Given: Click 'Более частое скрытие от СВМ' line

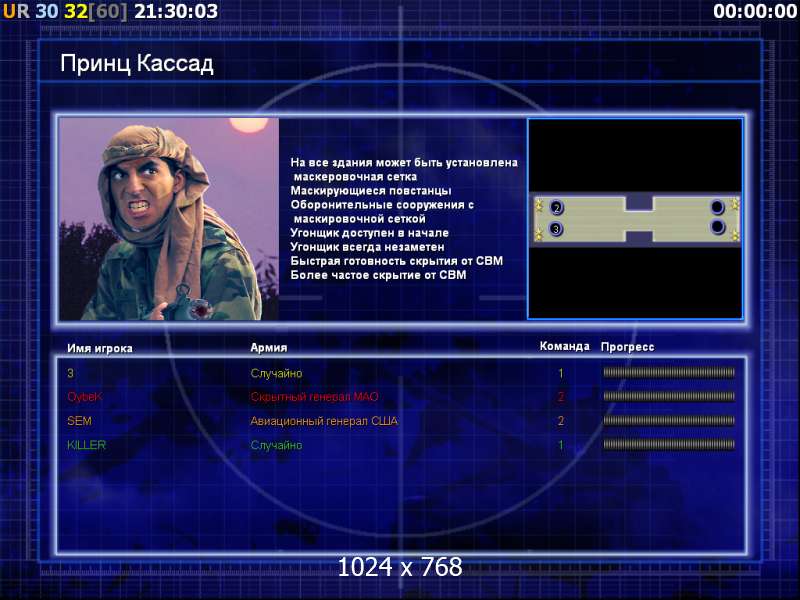Looking at the screenshot, I should (x=378, y=275).
